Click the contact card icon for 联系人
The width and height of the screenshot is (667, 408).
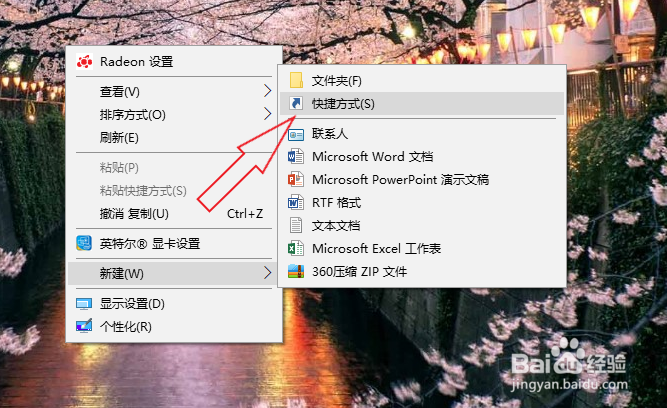point(296,134)
